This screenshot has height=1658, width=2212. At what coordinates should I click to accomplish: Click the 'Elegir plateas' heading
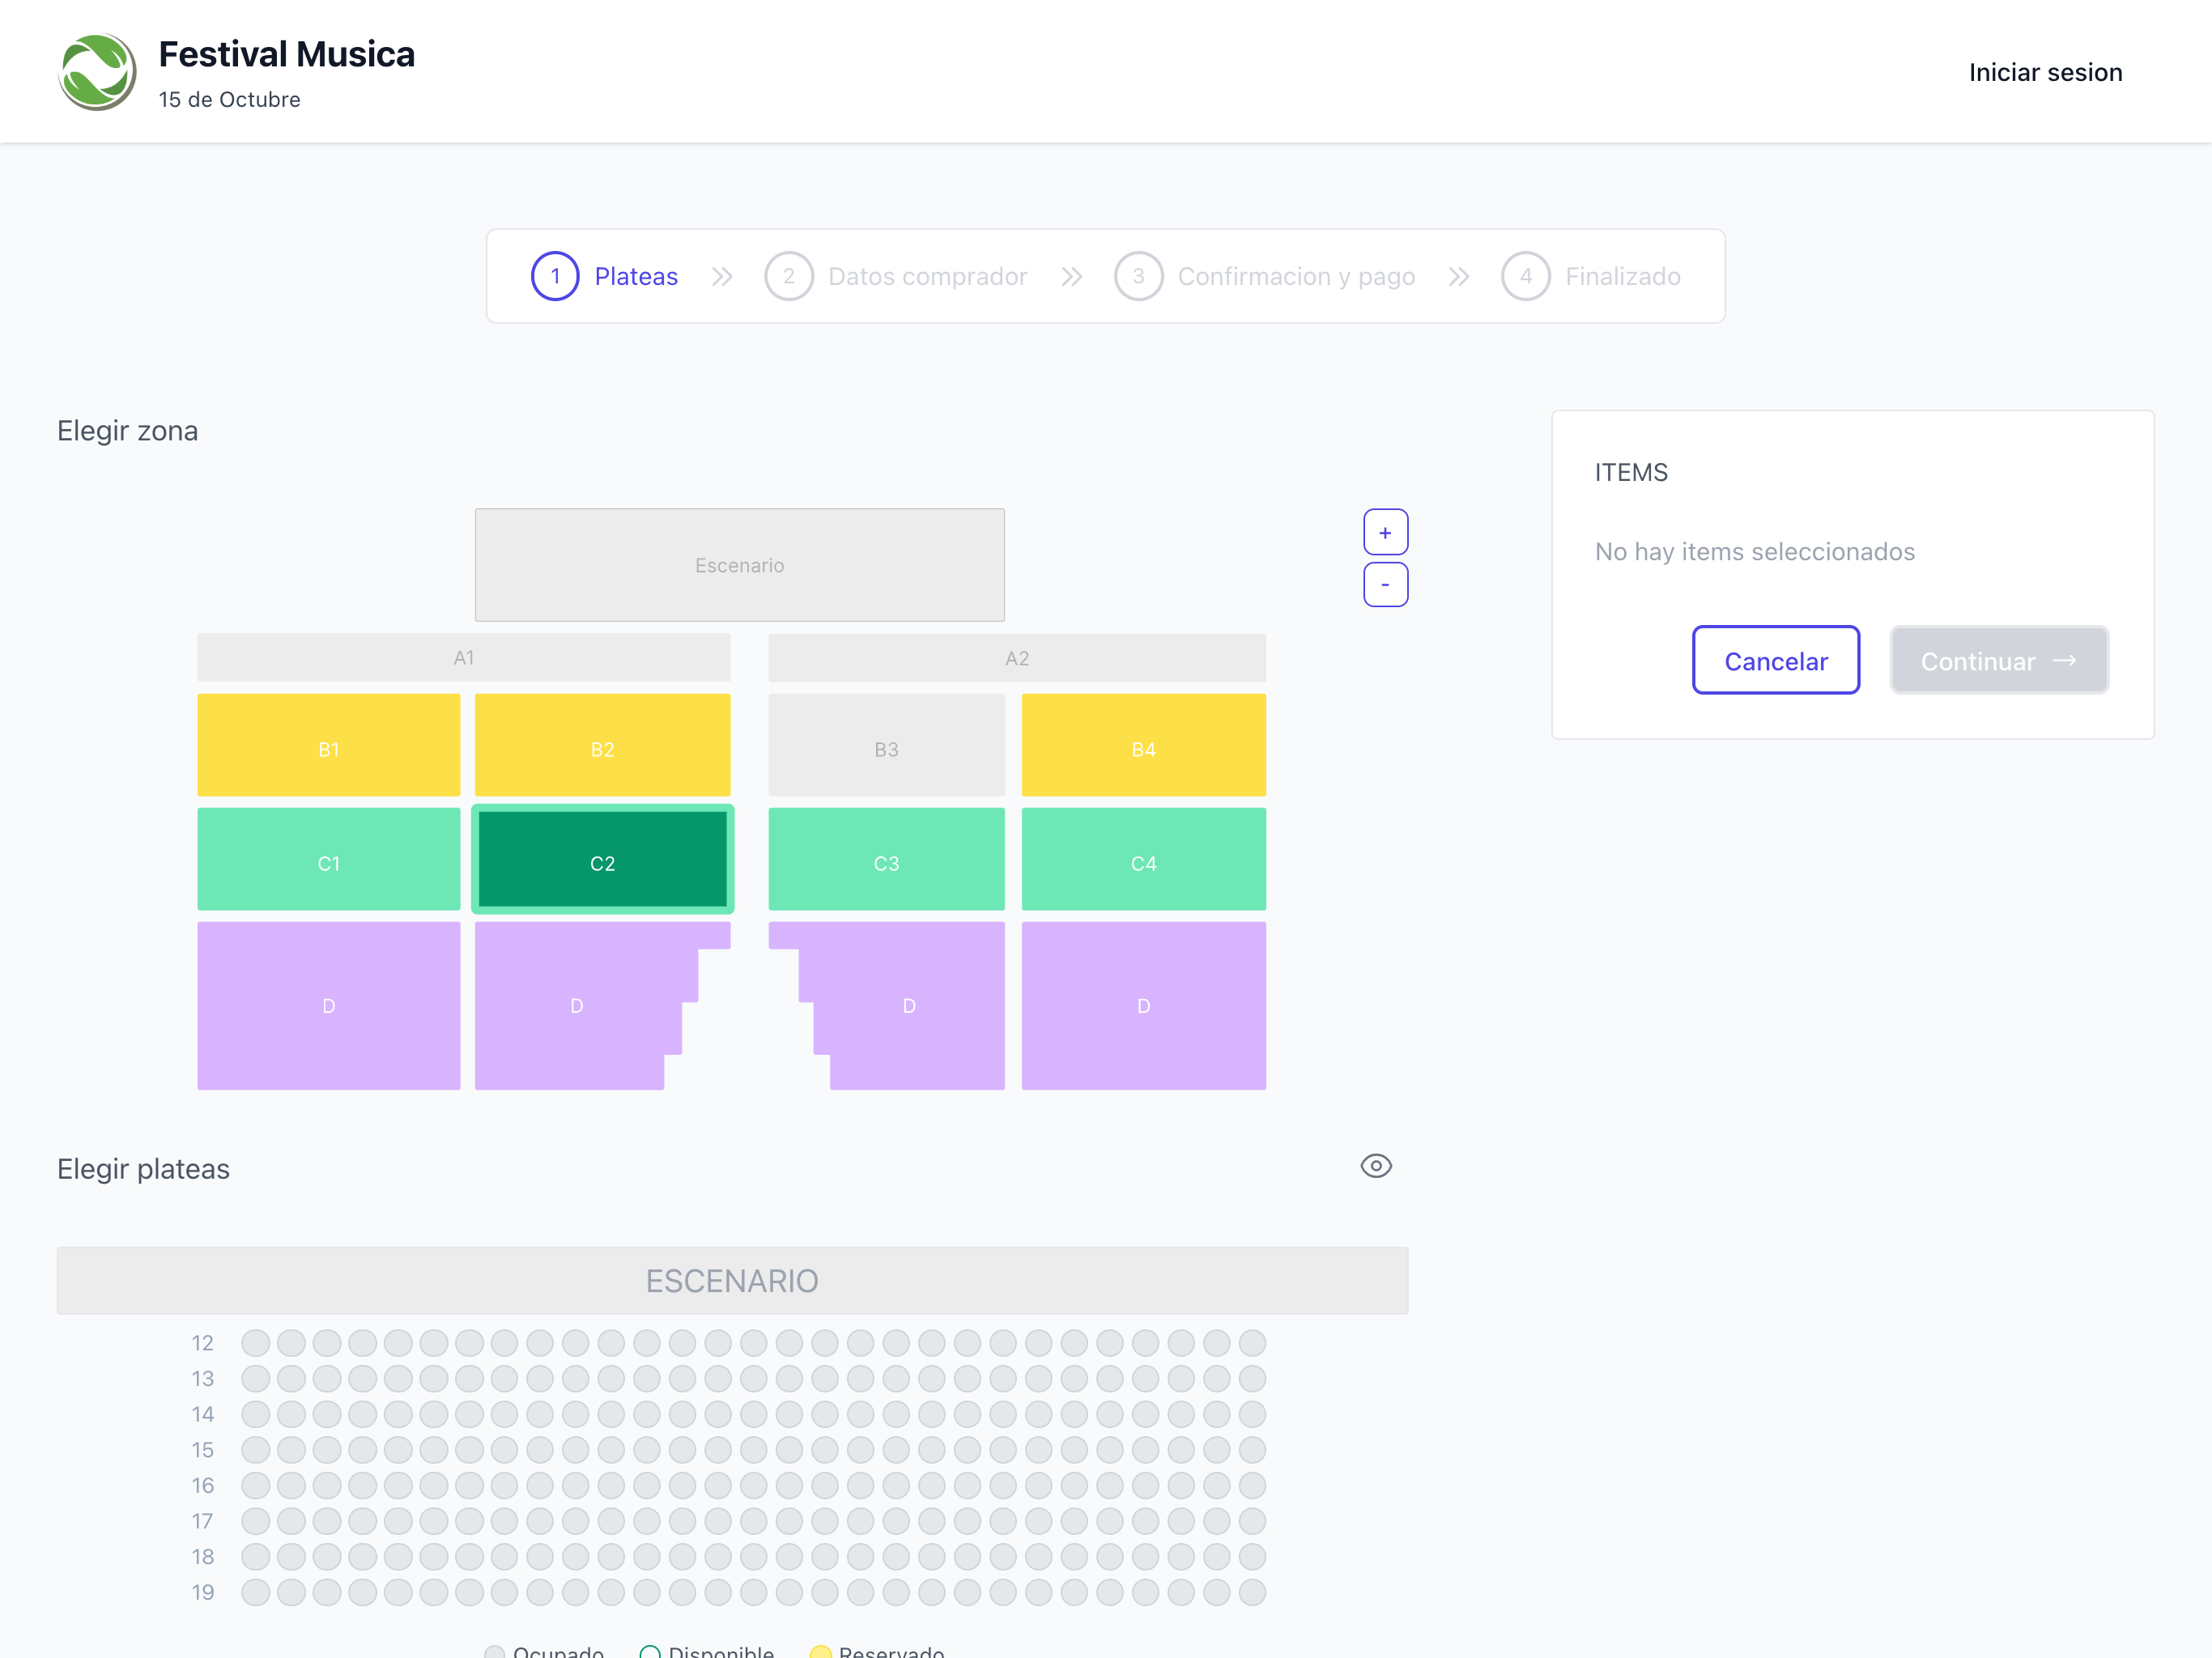coord(143,1169)
